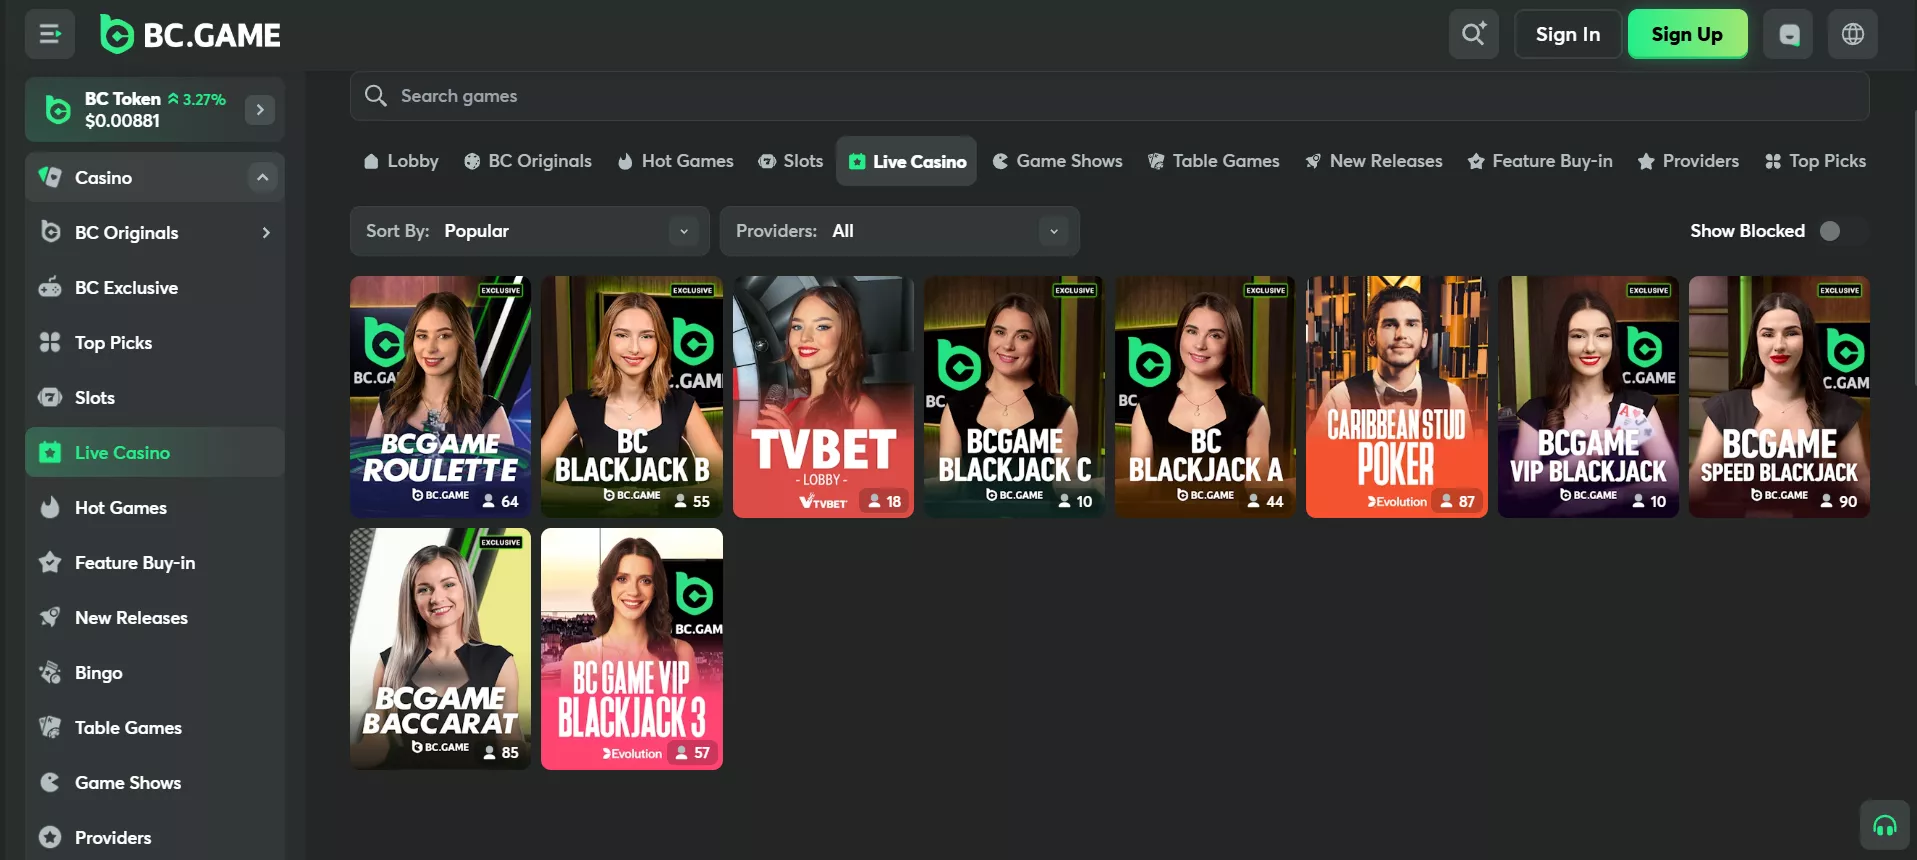Switch to the Lobby tab
The image size is (1917, 860).
pyautogui.click(x=401, y=161)
